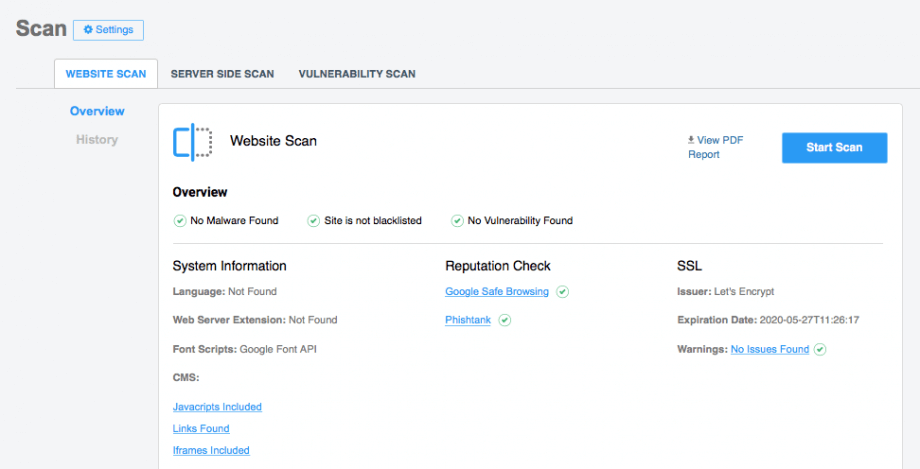This screenshot has height=469, width=920.
Task: Click the No Malware Found checkmark icon
Action: [x=180, y=221]
